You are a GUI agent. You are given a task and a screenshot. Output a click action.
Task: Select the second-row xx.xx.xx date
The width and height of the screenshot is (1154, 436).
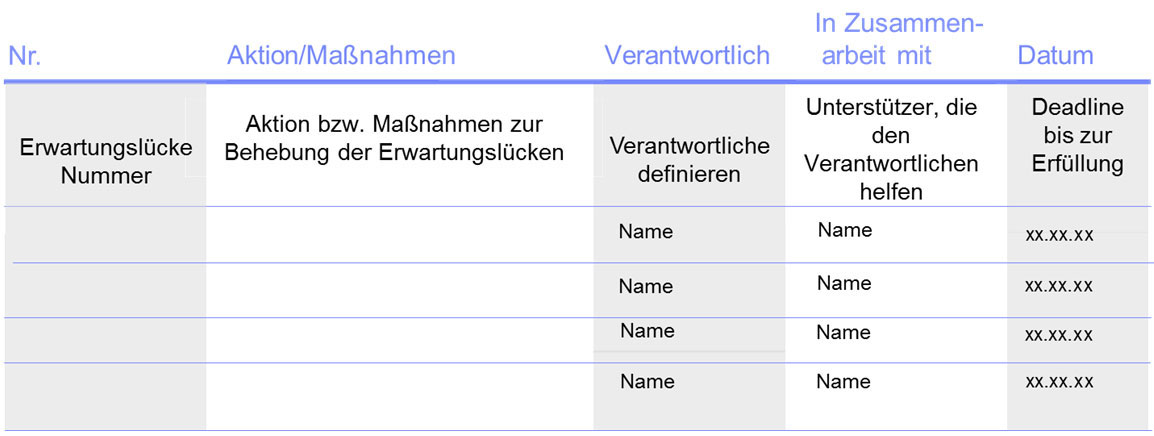click(x=1059, y=286)
